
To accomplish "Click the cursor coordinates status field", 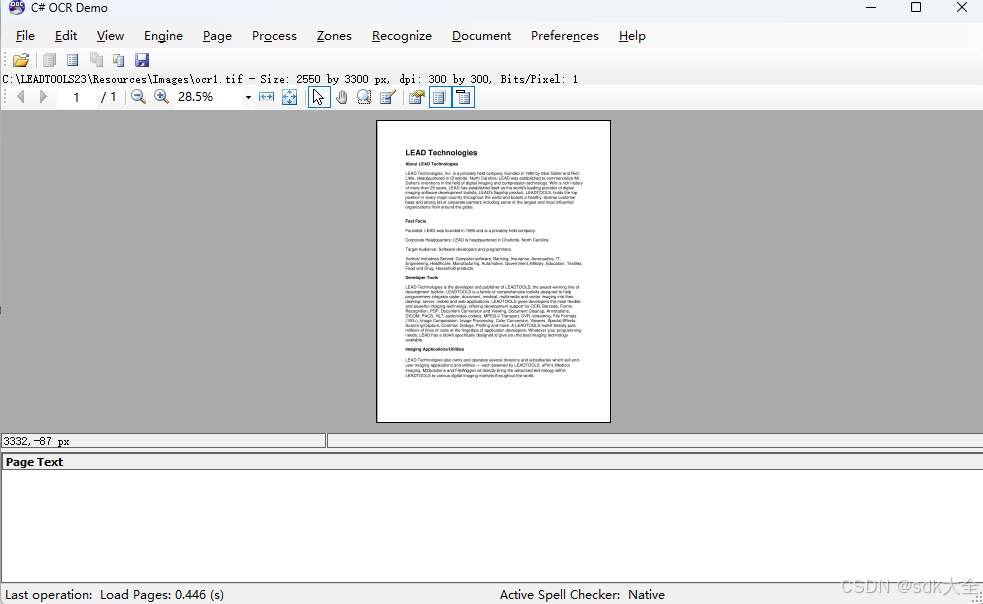I will tap(163, 441).
